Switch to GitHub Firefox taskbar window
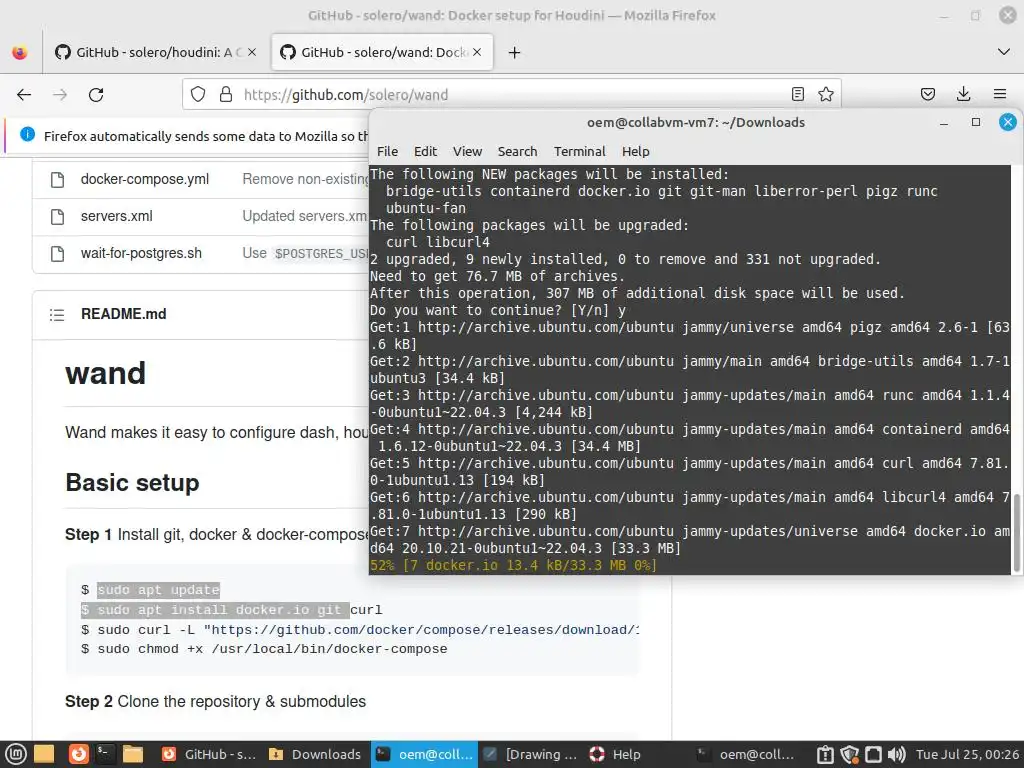 click(208, 754)
